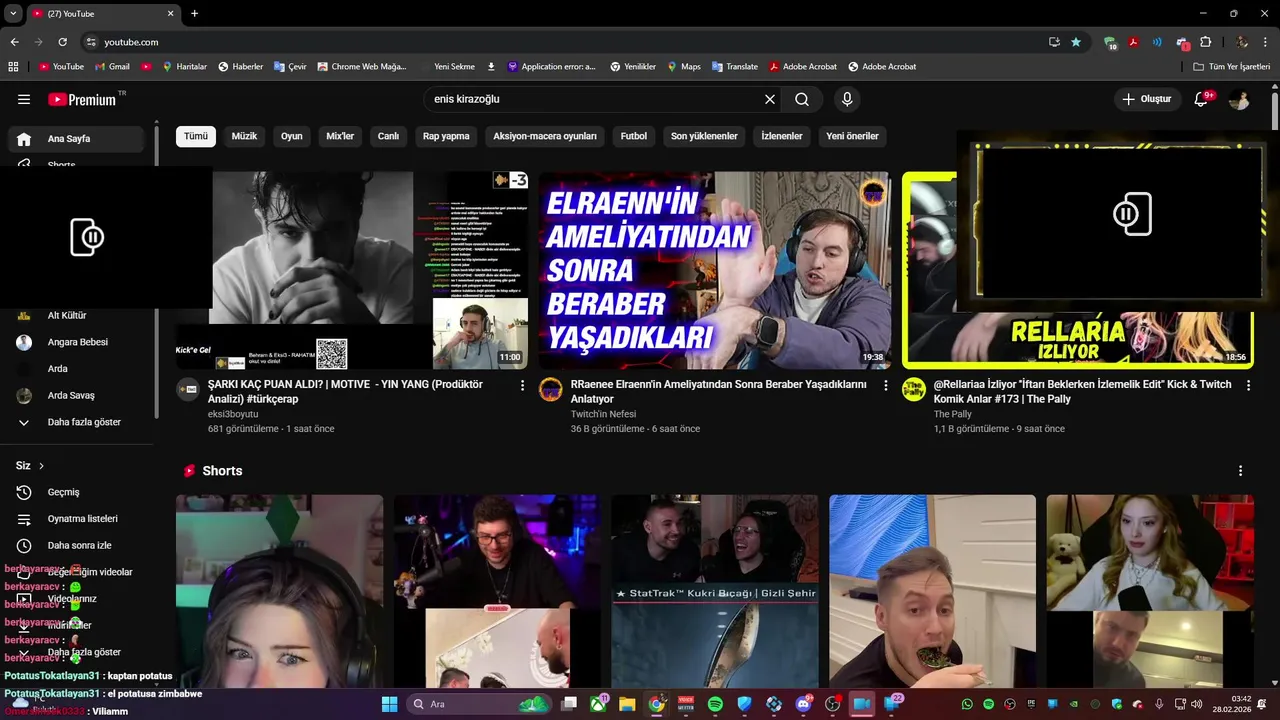Screen dimensions: 1280x720
Task: Select the Canlı filter chip
Action: pyautogui.click(x=388, y=136)
